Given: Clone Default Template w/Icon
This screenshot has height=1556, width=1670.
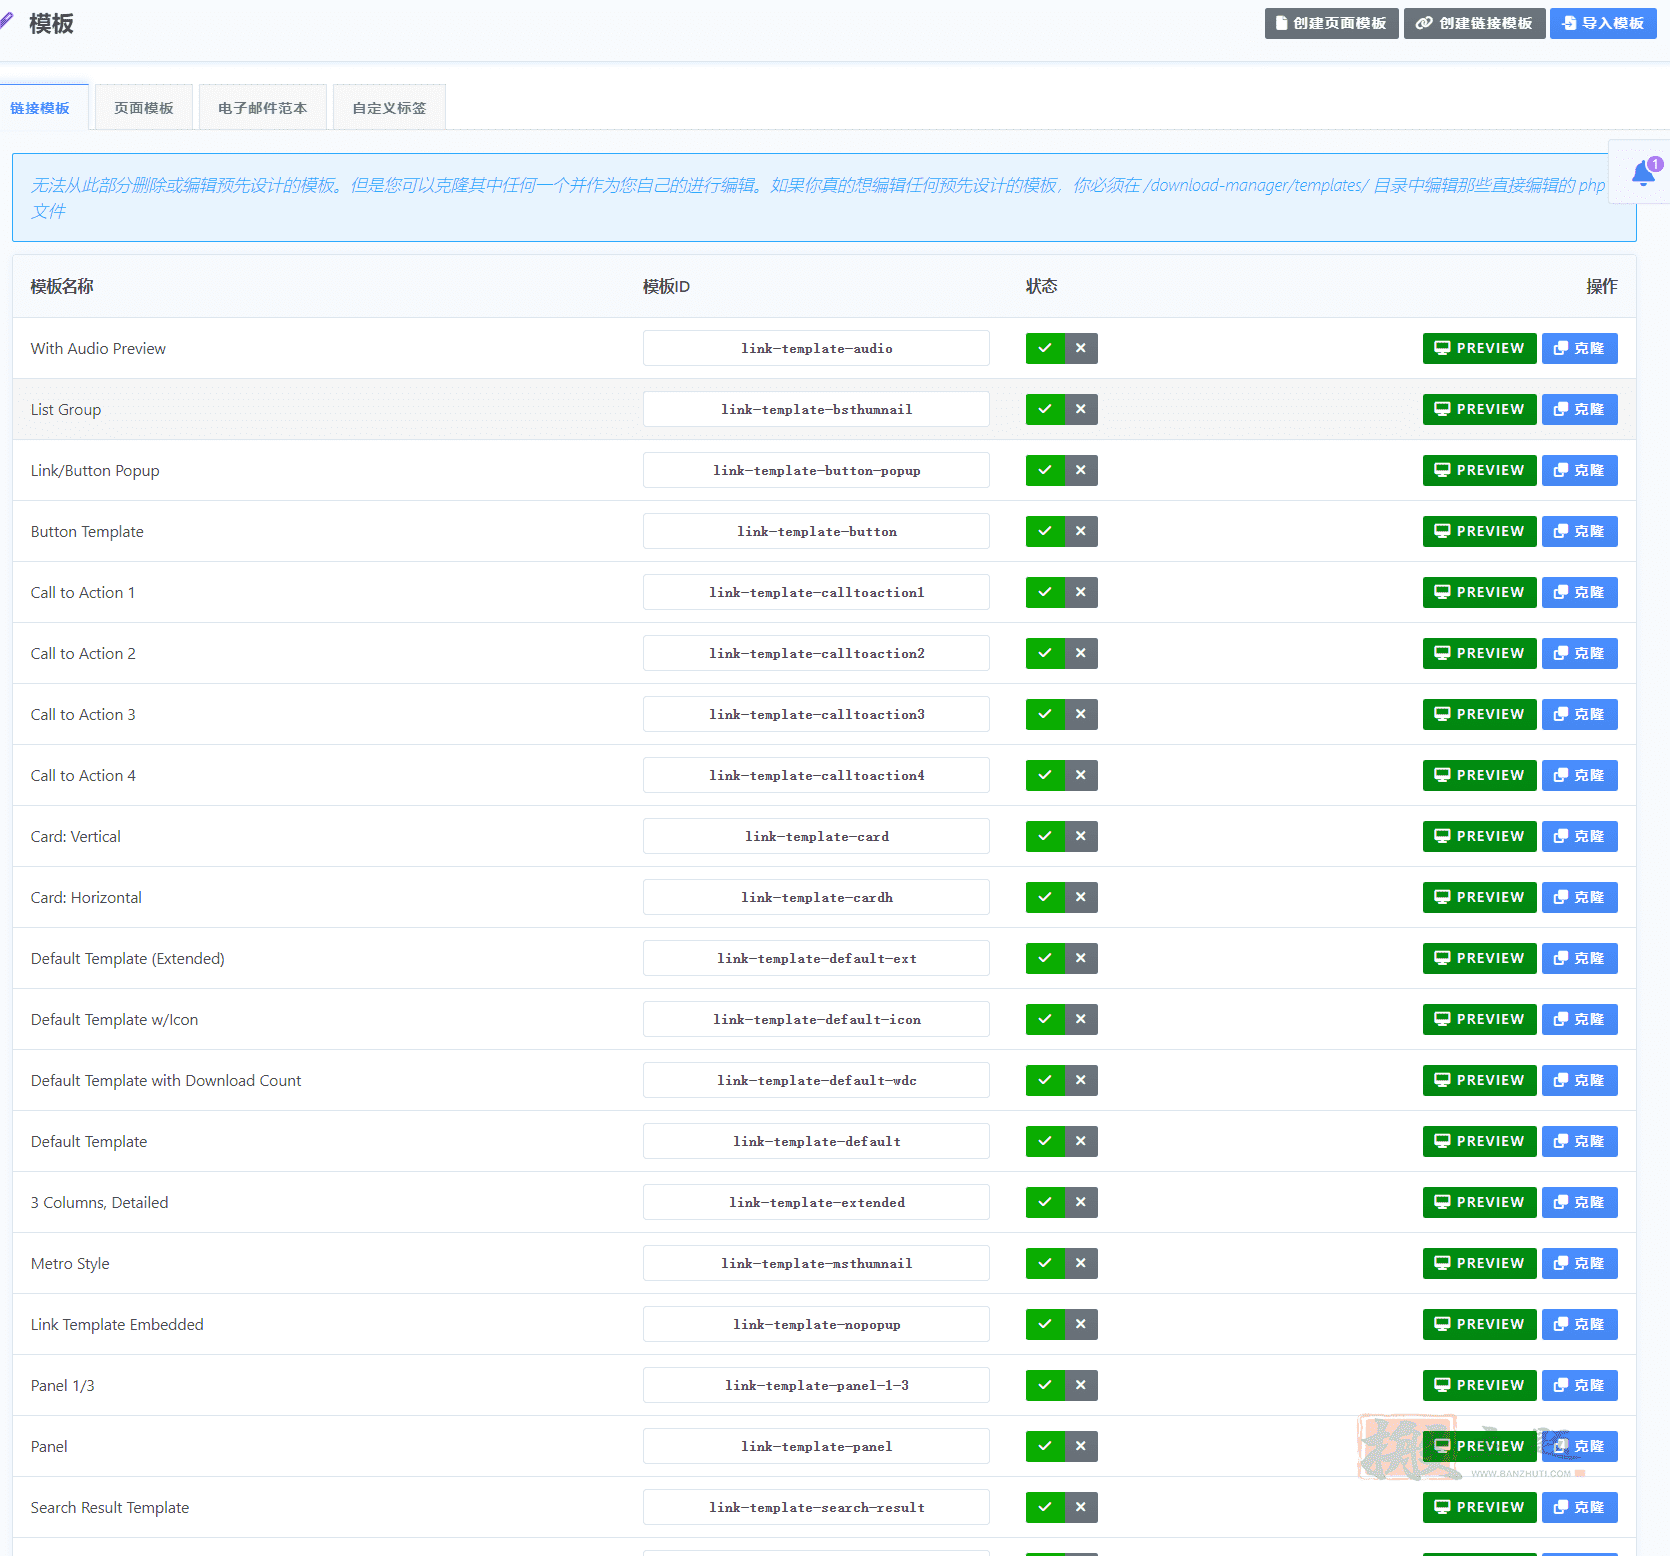Looking at the screenshot, I should (1579, 1019).
